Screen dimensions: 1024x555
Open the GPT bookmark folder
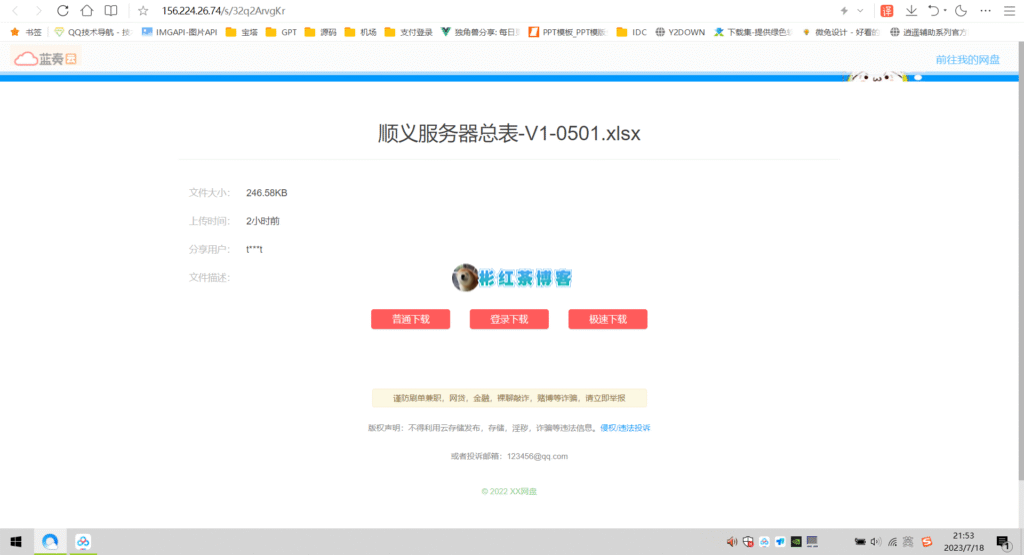(x=281, y=32)
